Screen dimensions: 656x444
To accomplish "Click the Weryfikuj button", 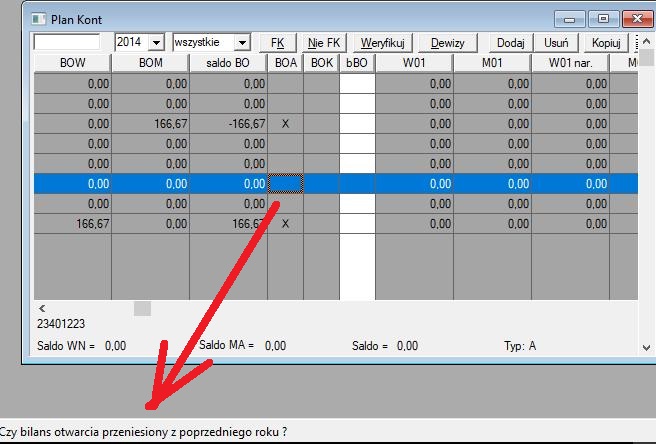I will coord(382,43).
